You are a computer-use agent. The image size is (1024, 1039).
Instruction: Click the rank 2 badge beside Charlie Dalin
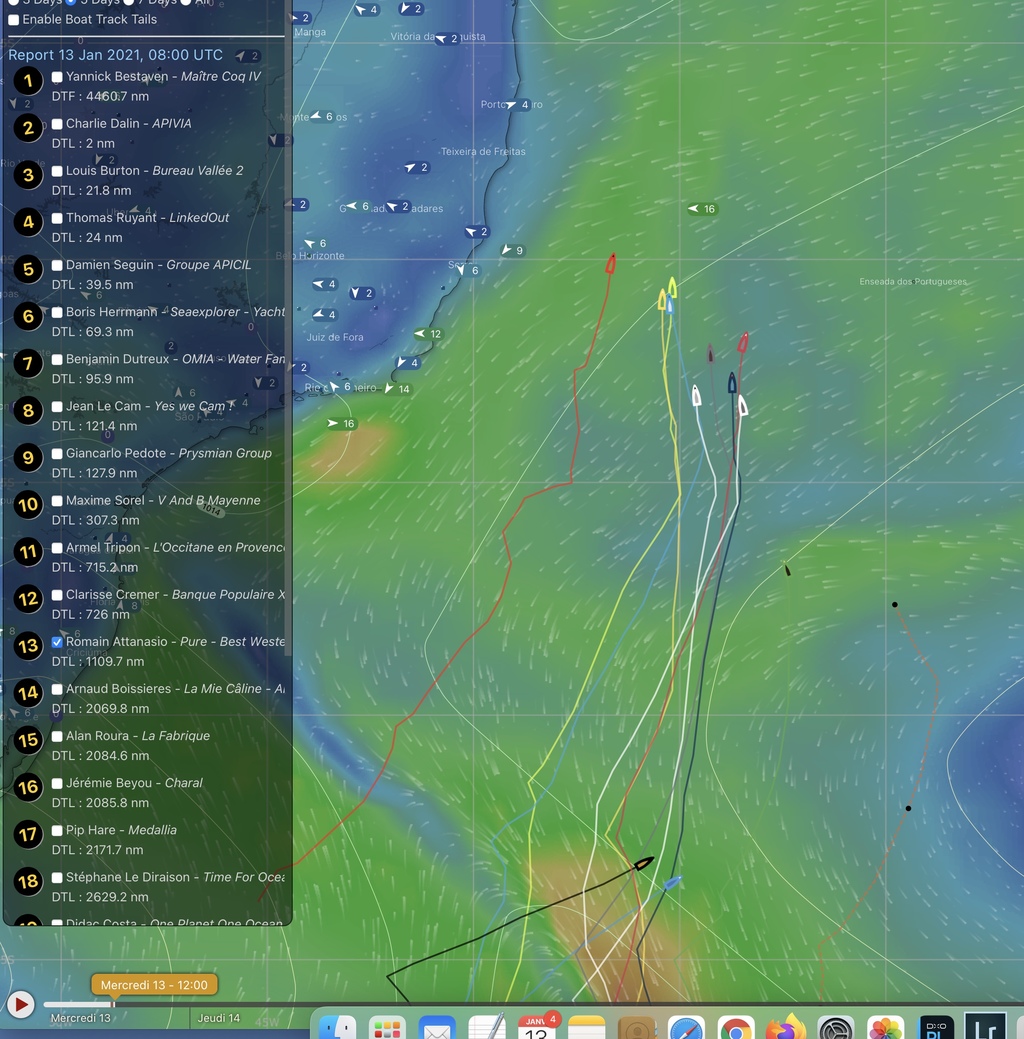pos(28,128)
